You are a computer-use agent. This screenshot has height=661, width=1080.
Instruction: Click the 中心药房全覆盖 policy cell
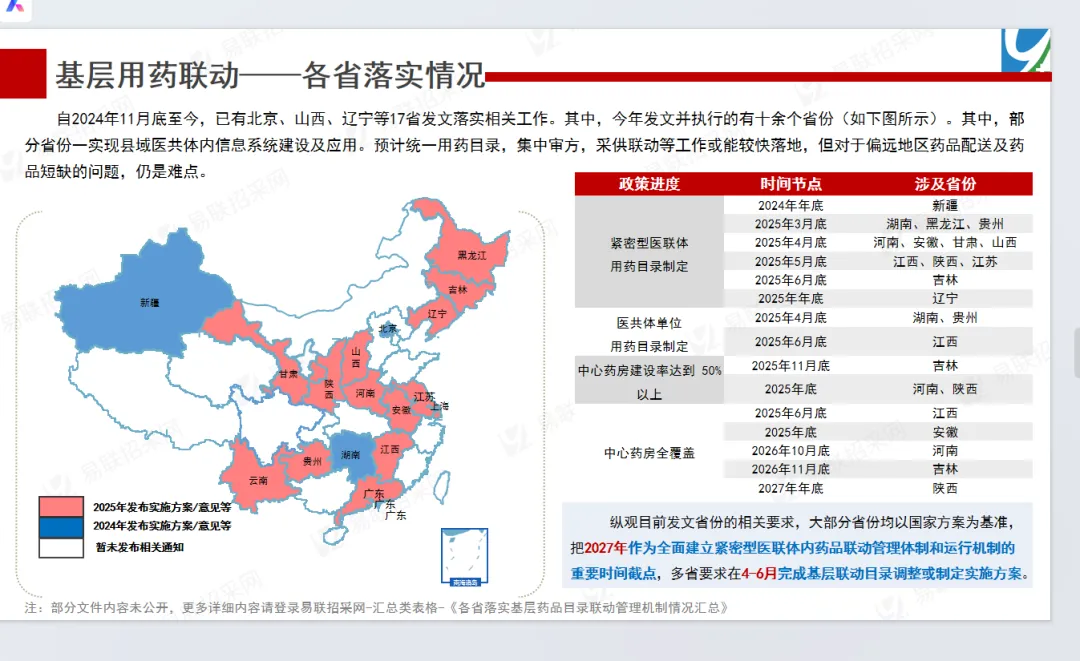(x=649, y=453)
